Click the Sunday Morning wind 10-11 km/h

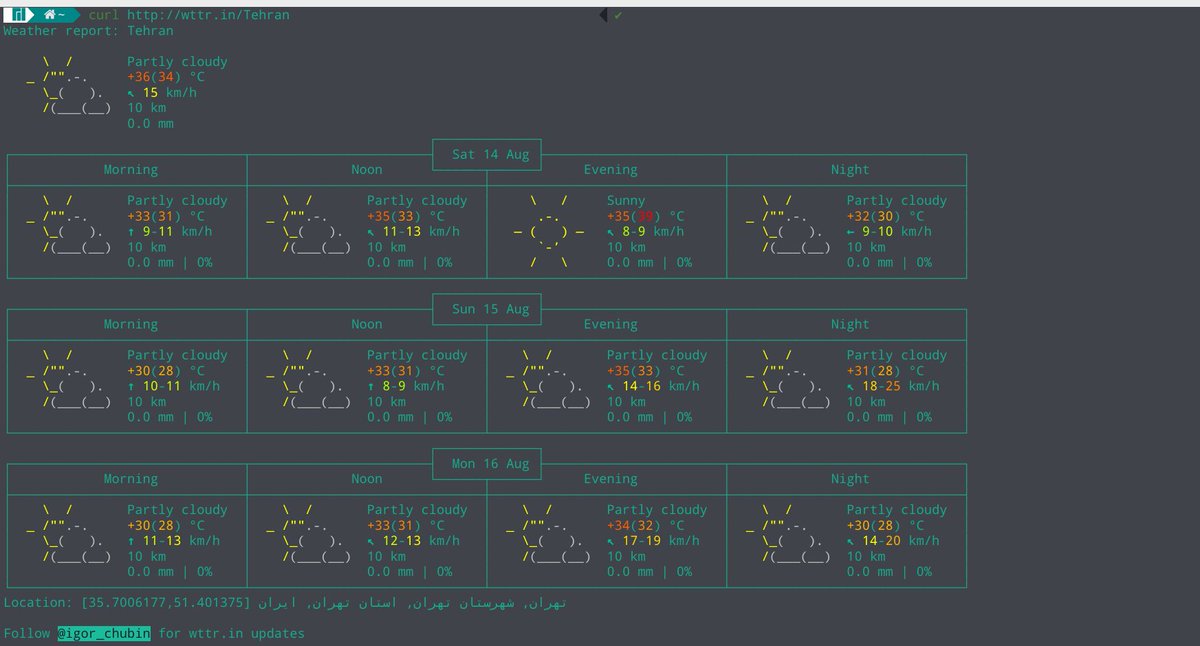[x=174, y=386]
